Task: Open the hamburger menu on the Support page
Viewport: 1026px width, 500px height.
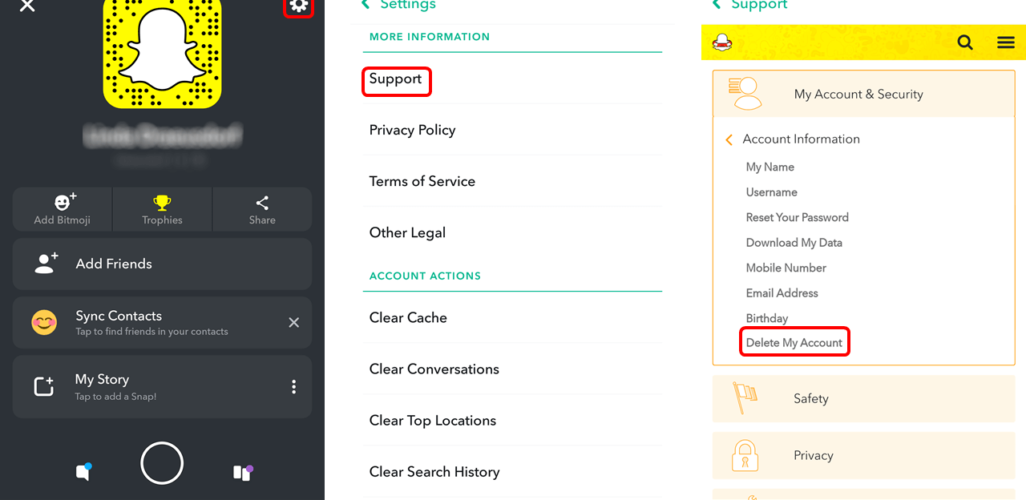Action: 1006,42
